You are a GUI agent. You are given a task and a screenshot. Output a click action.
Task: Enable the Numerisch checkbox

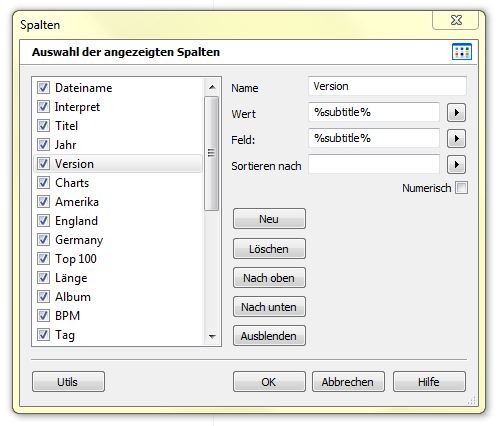tap(461, 188)
